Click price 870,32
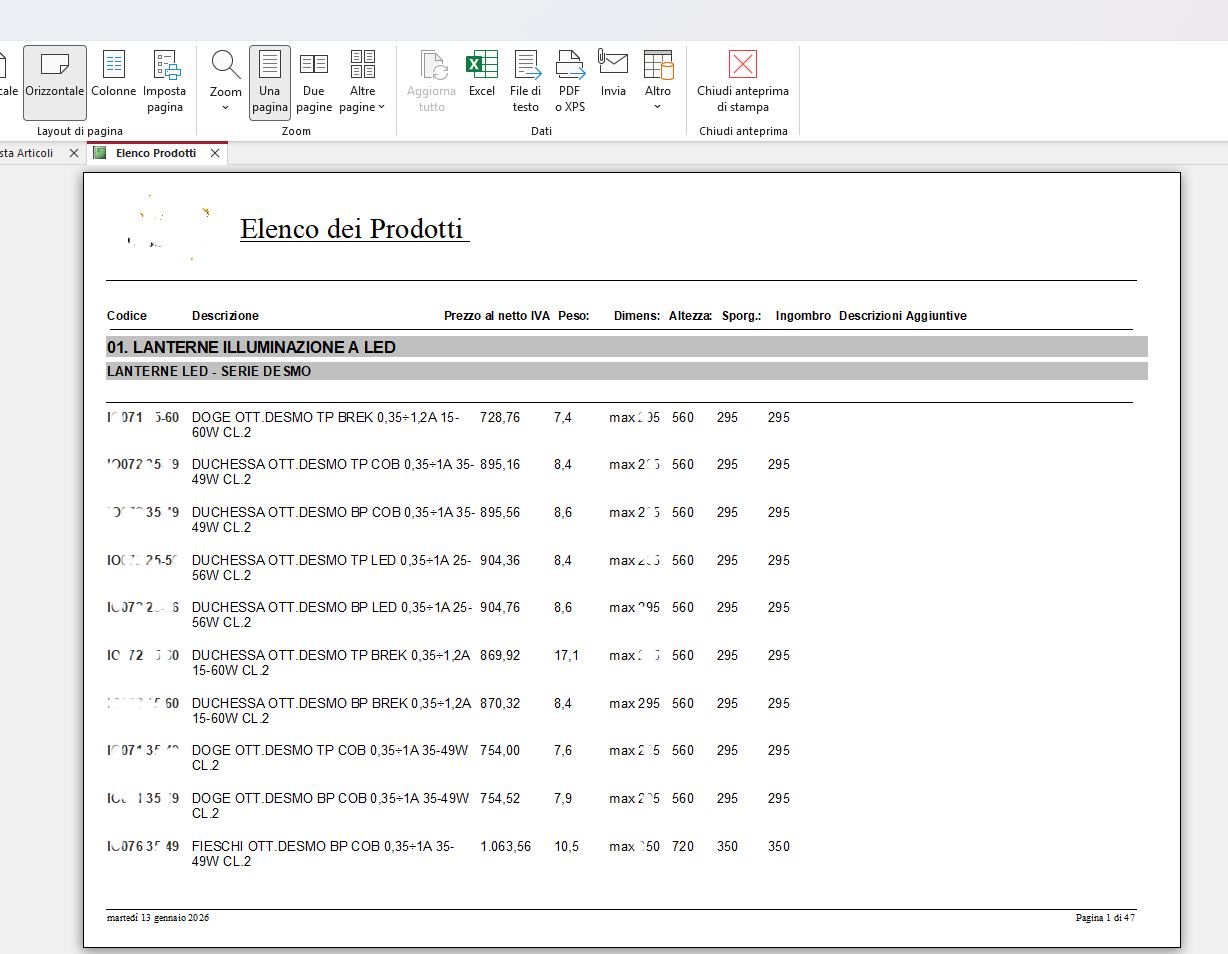 [x=500, y=703]
